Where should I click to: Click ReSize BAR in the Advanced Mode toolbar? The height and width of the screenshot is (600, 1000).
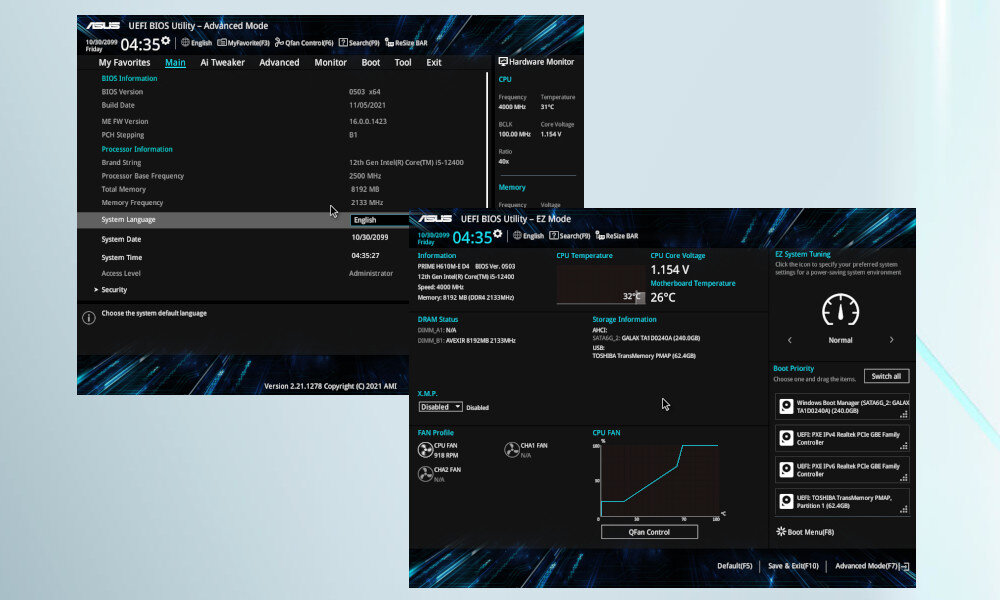406,43
